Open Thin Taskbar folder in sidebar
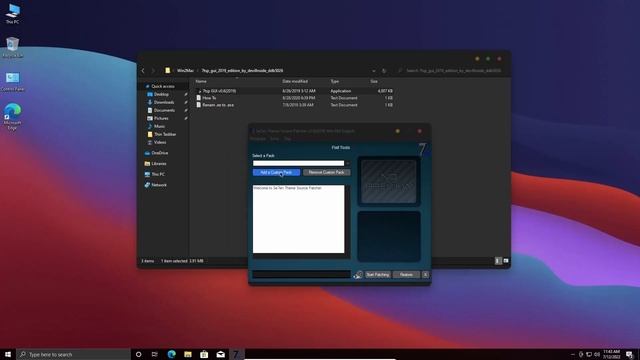The width and height of the screenshot is (640, 360). click(165, 134)
